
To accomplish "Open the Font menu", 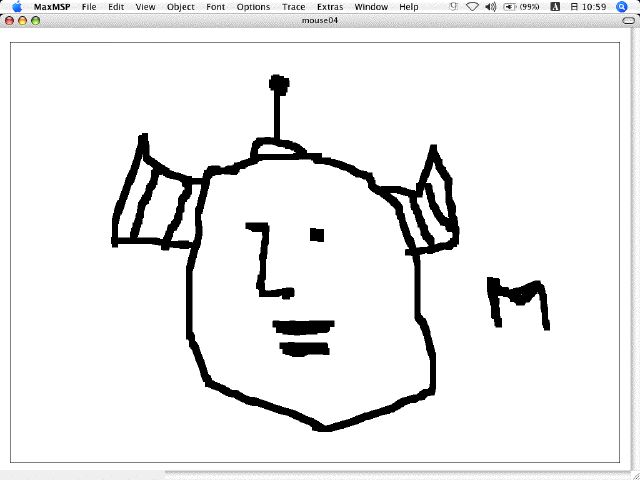I will (x=216, y=7).
